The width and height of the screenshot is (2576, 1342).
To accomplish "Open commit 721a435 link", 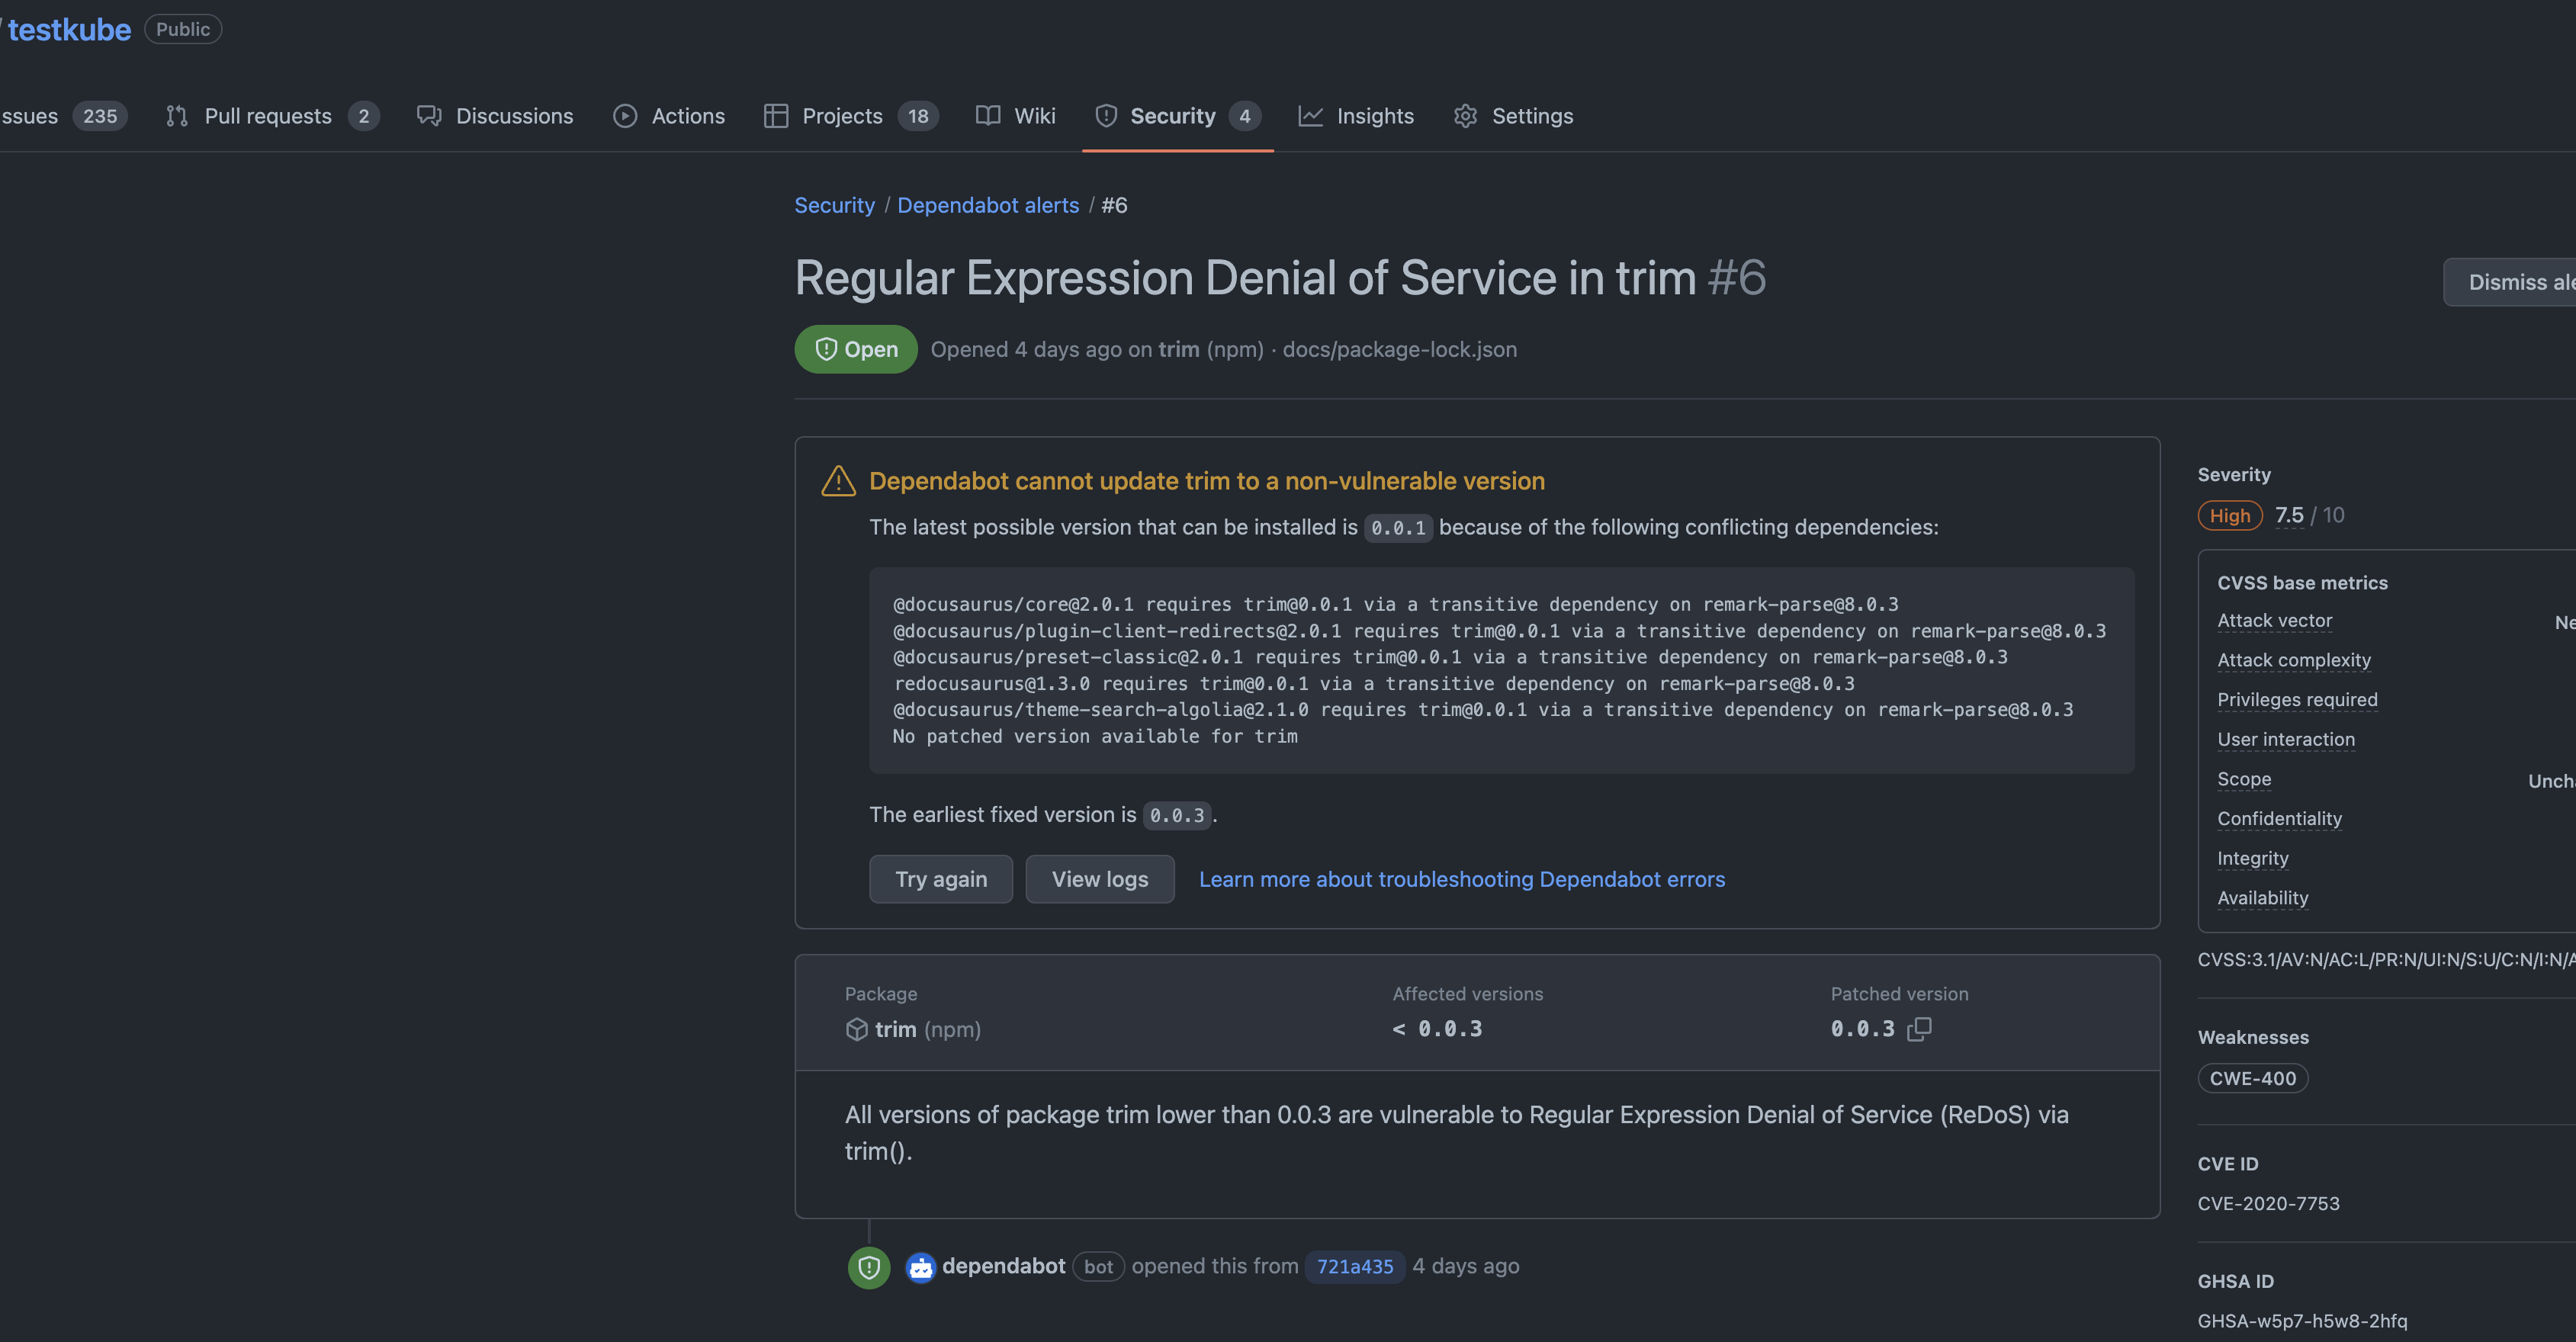I will pos(1355,1266).
